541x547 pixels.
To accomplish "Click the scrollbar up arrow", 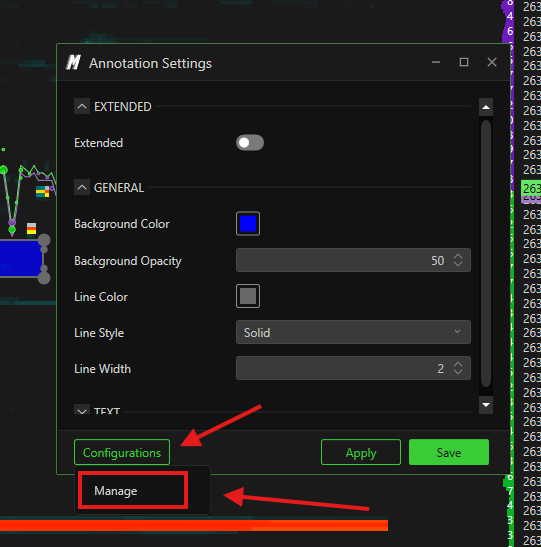I will point(486,107).
